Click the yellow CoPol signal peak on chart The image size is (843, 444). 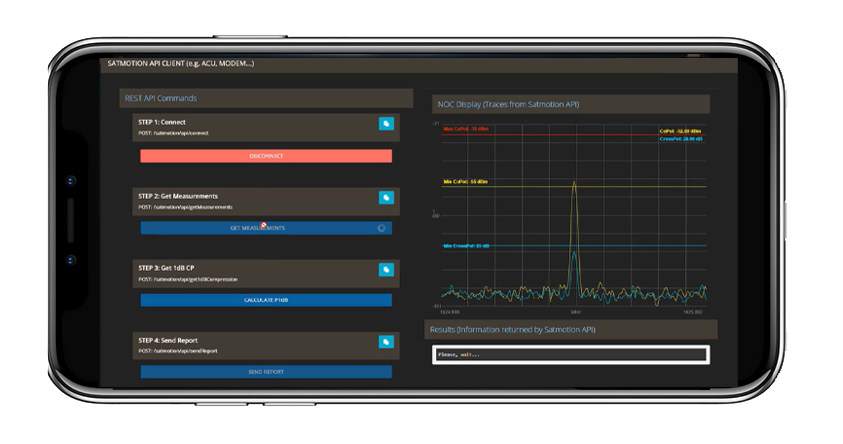click(574, 185)
